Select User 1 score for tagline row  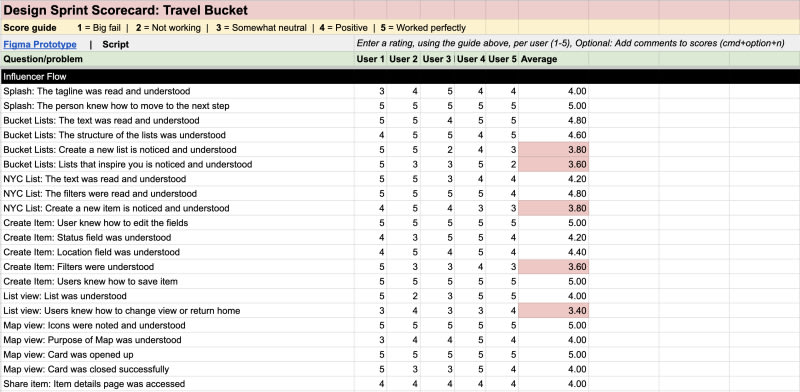click(x=371, y=91)
